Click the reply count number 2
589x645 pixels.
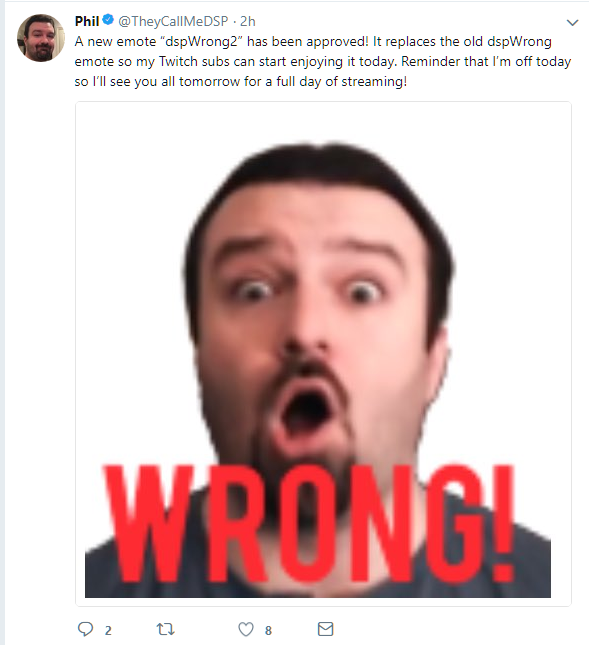[108, 630]
